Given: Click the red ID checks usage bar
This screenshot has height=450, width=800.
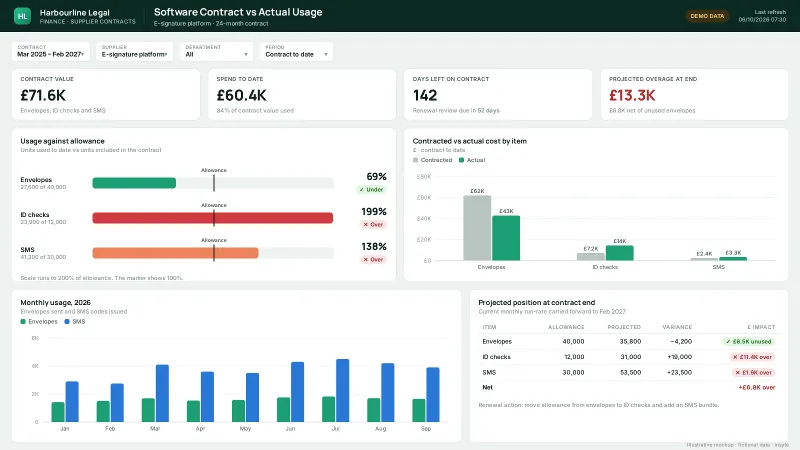Looking at the screenshot, I should point(213,218).
